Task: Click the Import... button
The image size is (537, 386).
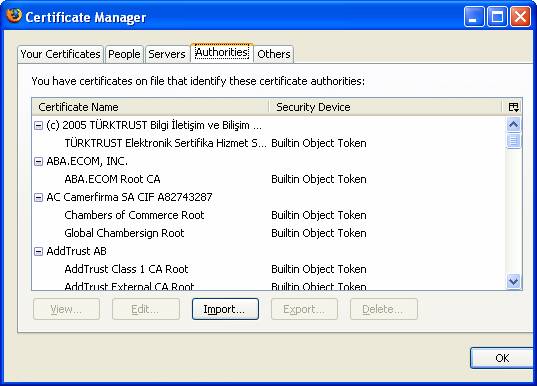Action: [225, 309]
